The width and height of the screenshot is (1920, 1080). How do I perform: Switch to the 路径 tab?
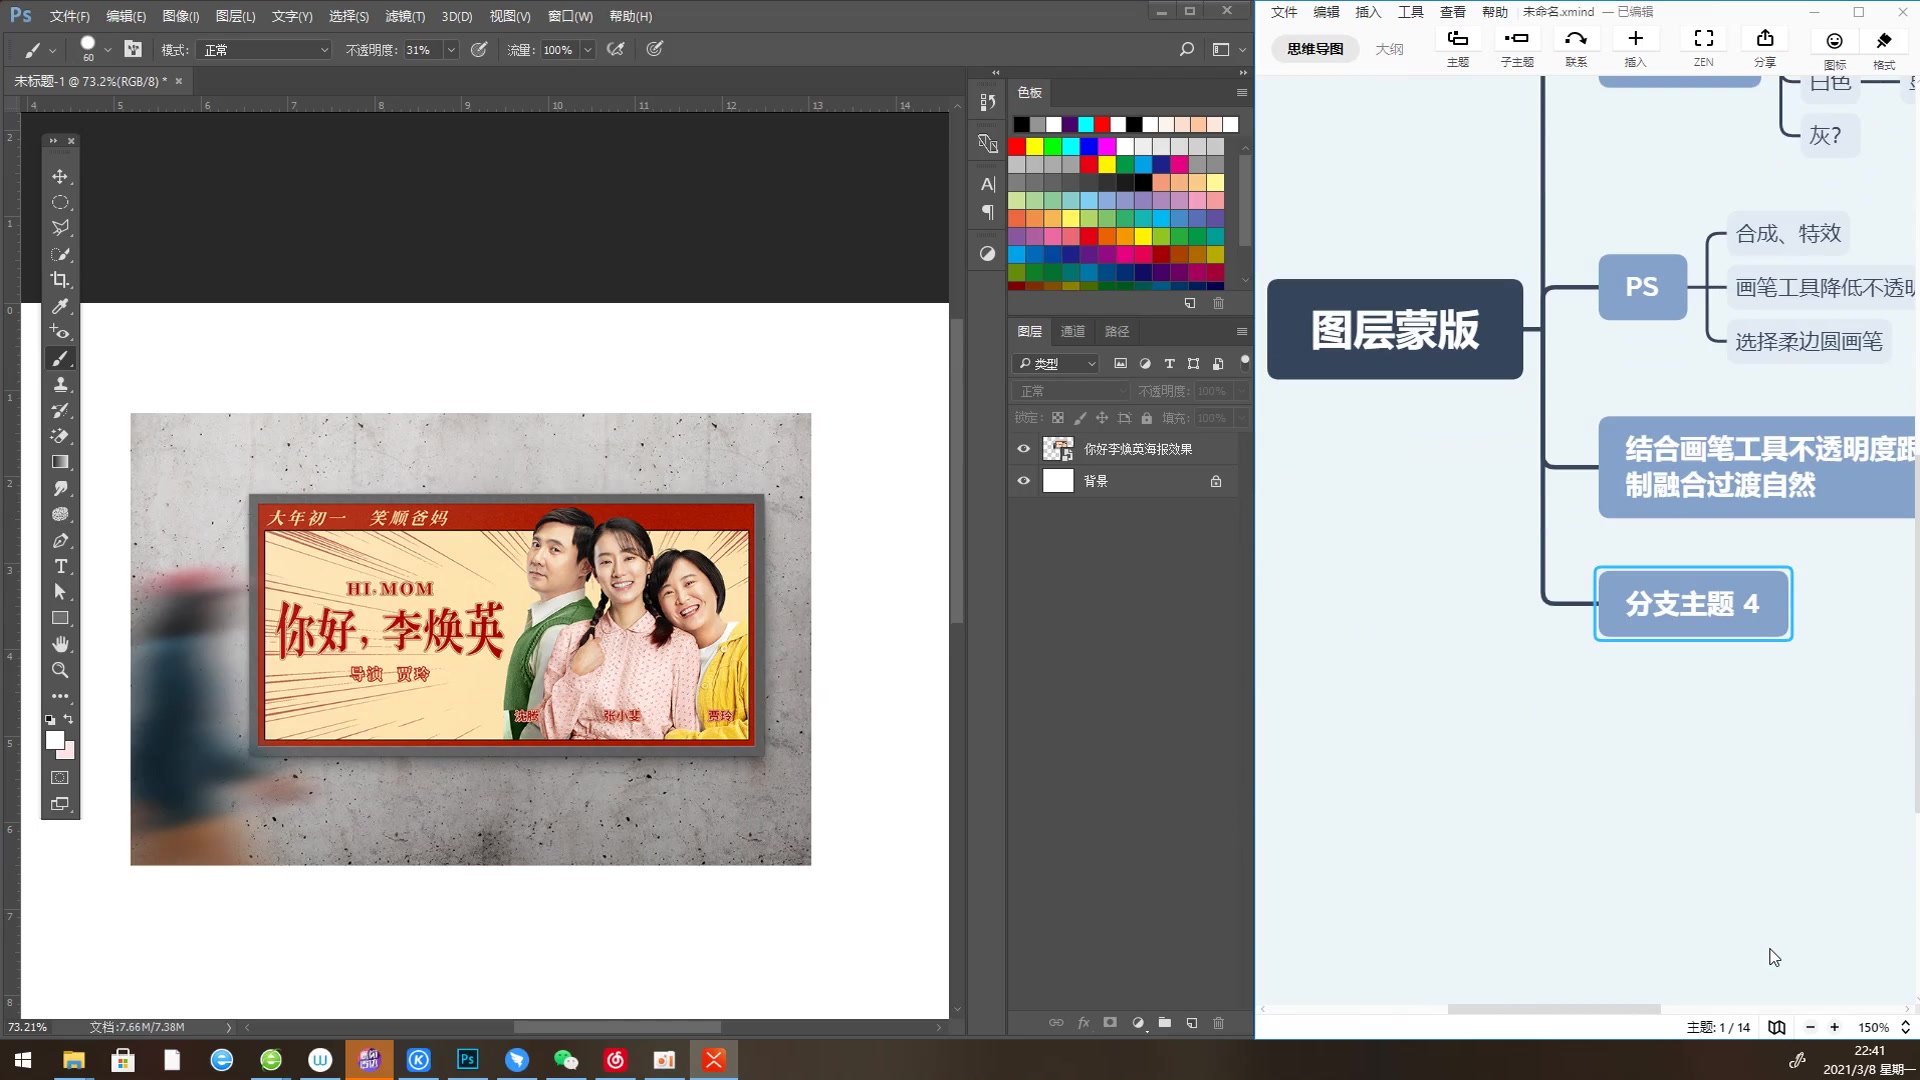click(1117, 332)
